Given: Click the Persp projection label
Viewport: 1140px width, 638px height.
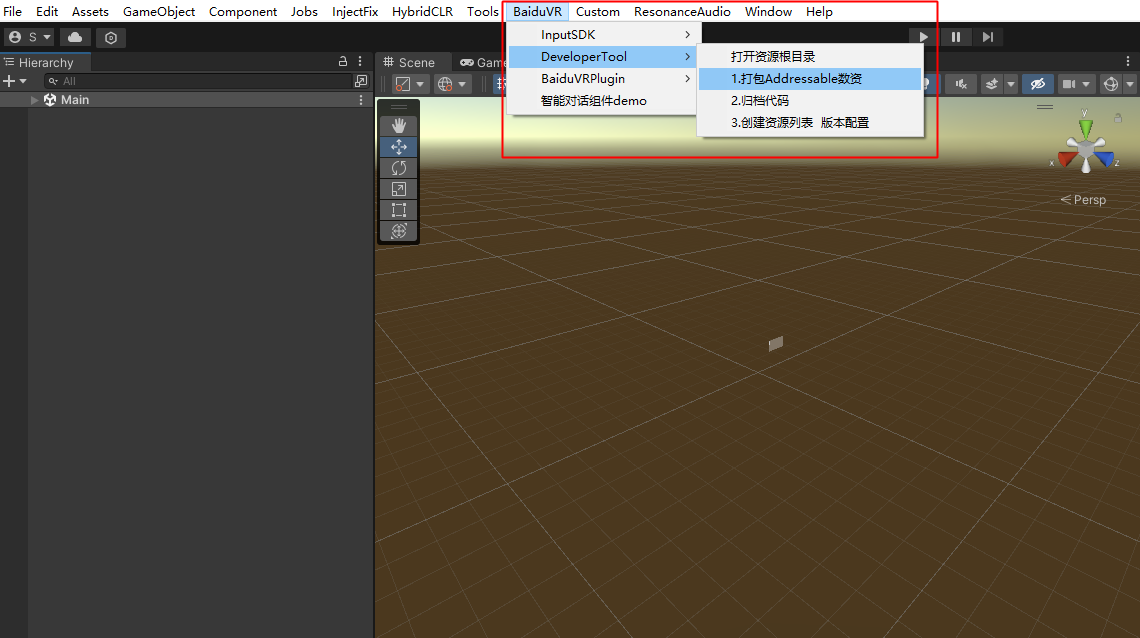Looking at the screenshot, I should [1089, 200].
